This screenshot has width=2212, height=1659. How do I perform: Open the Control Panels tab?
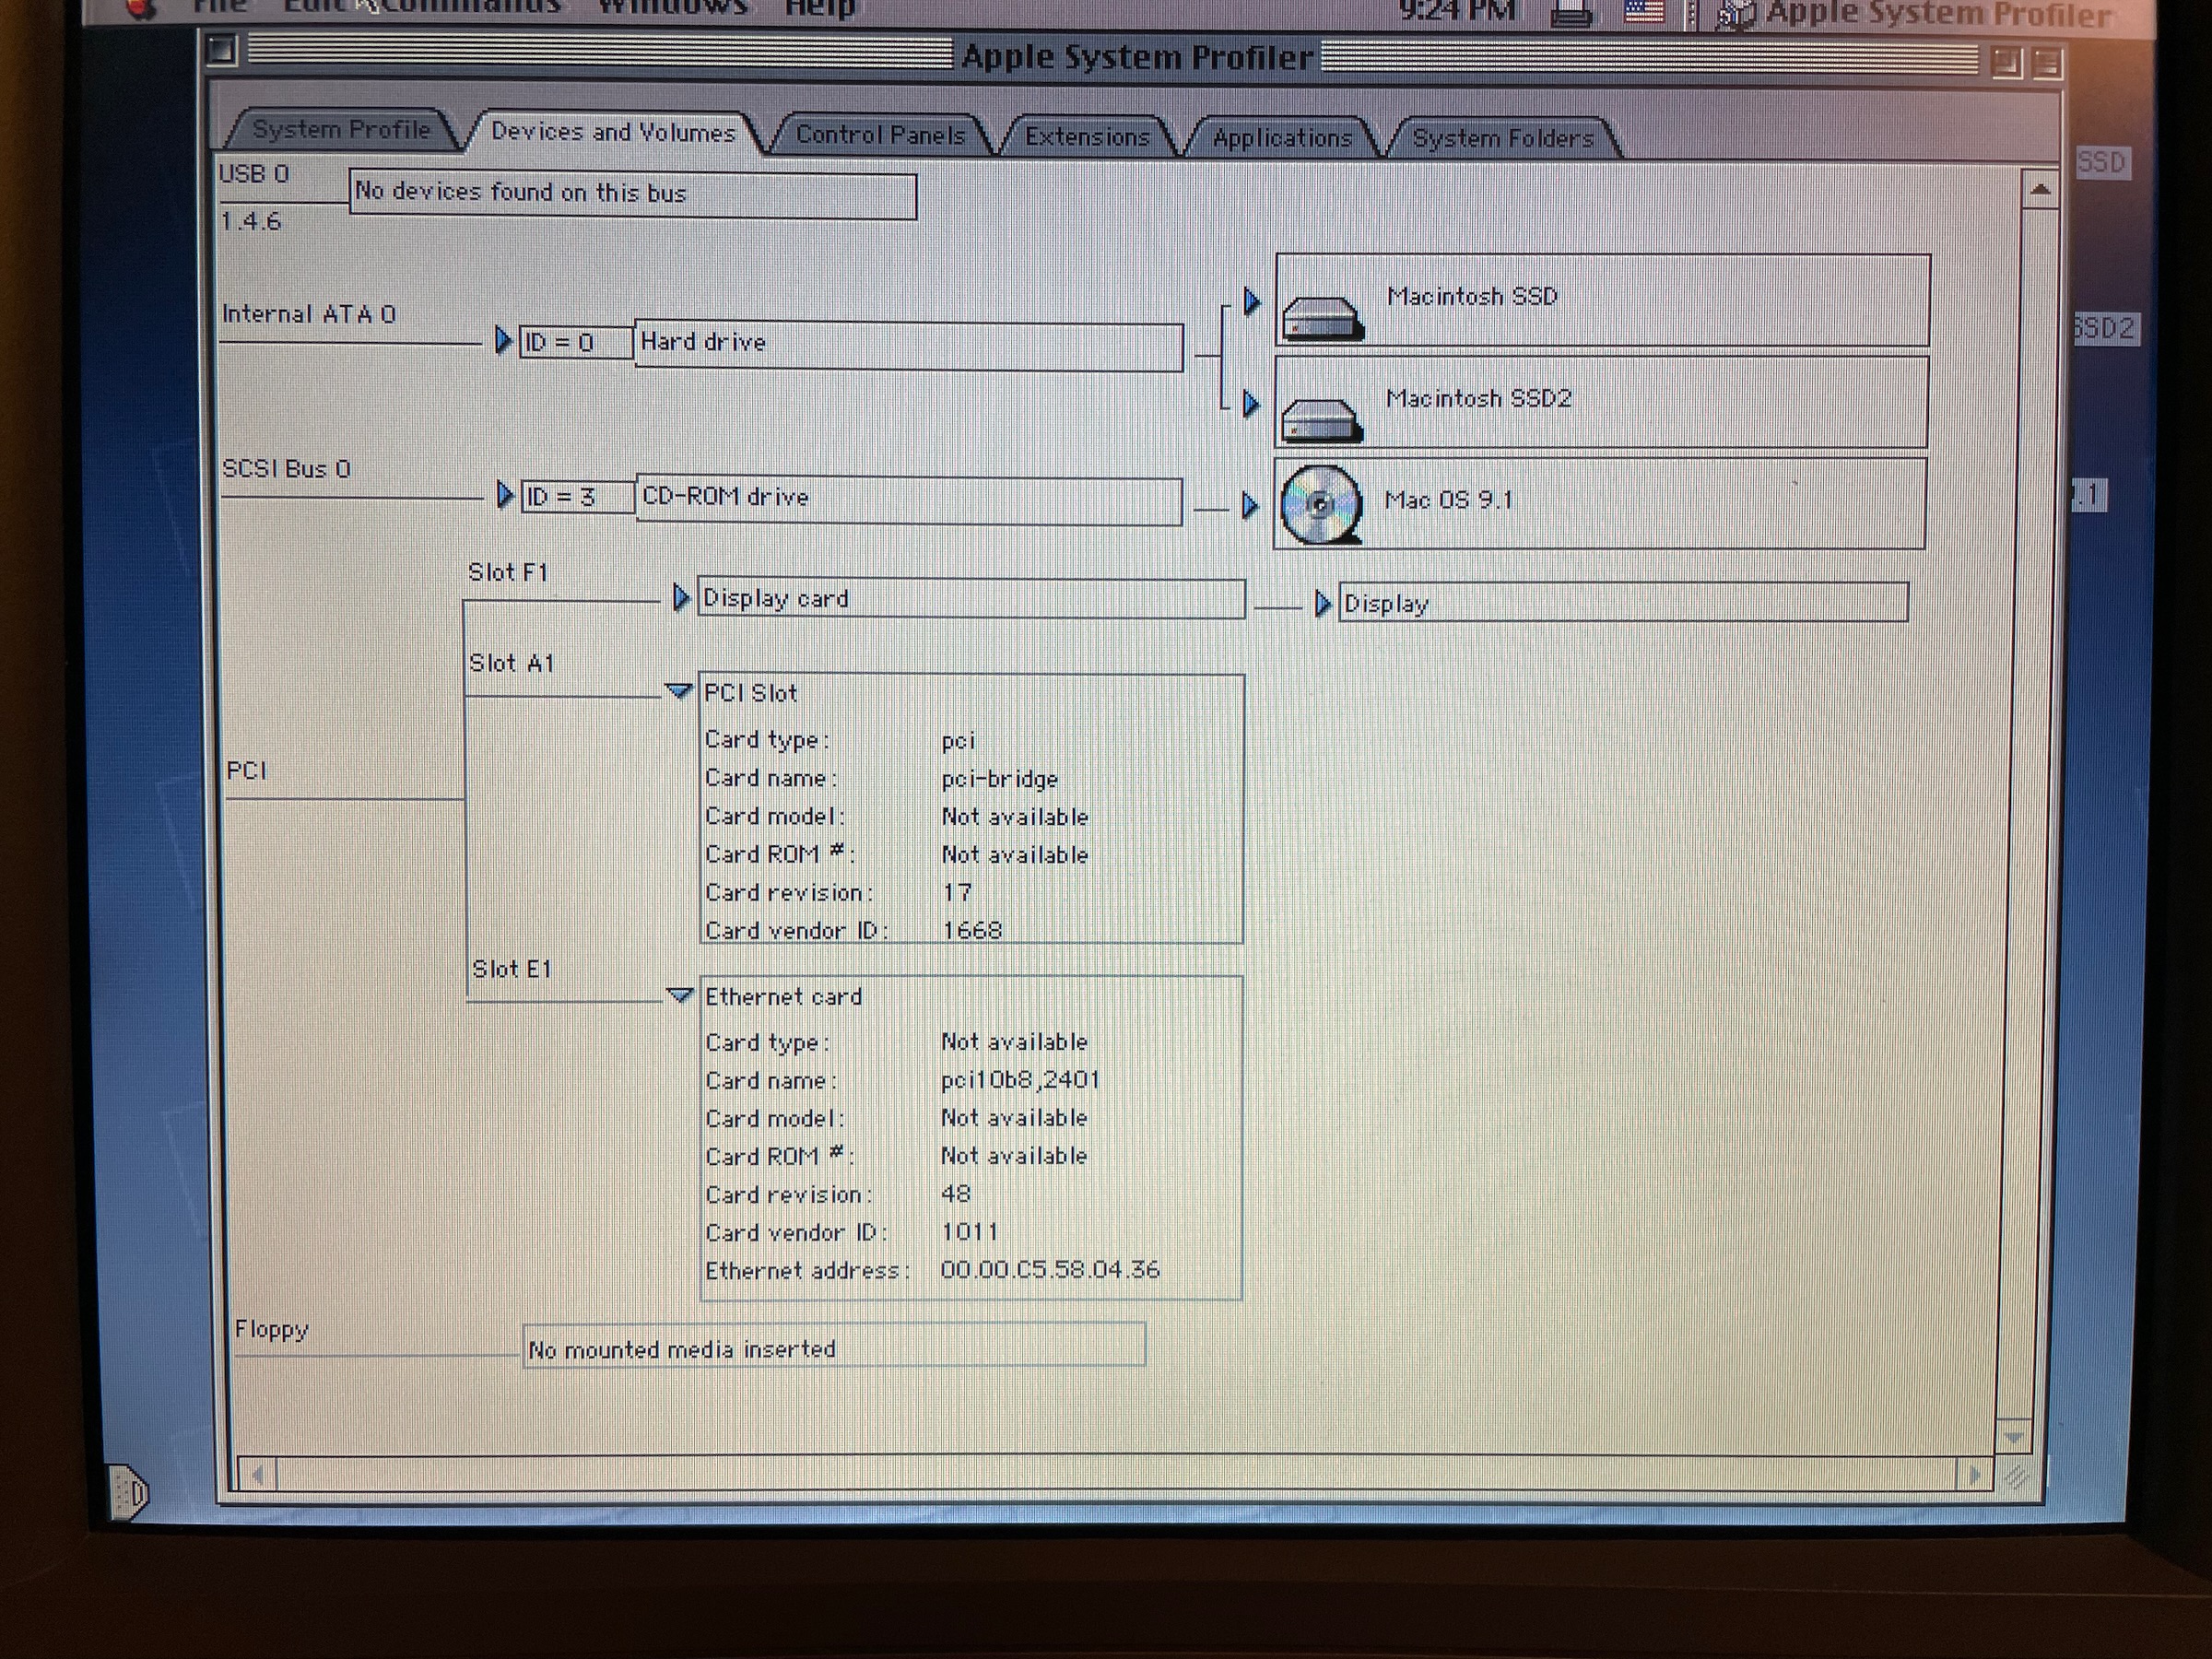click(x=880, y=135)
